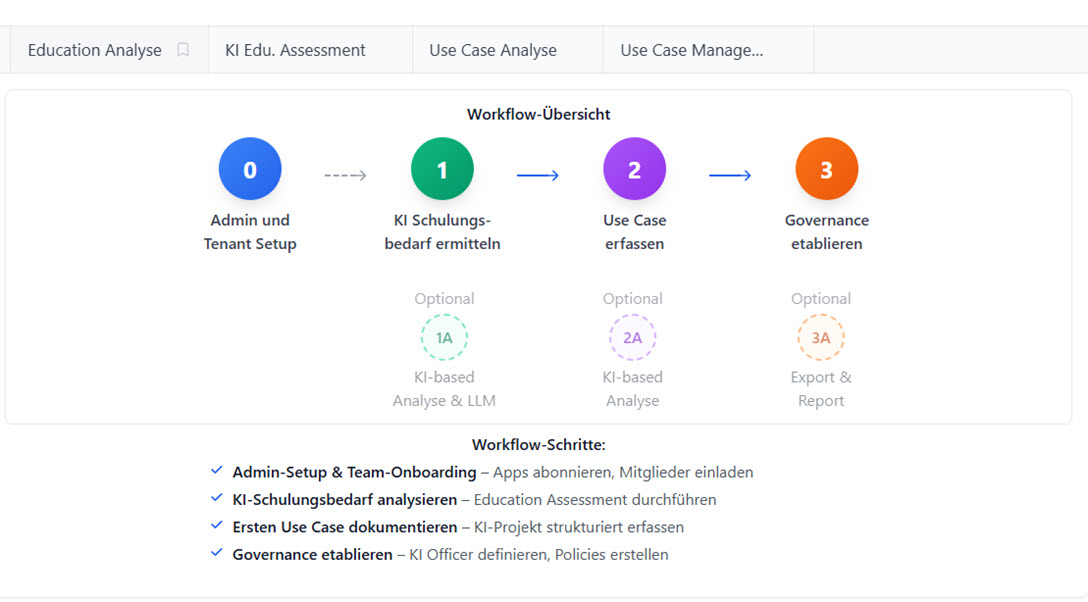The image size is (1088, 602).
Task: Open the orange step 3 circle
Action: pos(826,169)
